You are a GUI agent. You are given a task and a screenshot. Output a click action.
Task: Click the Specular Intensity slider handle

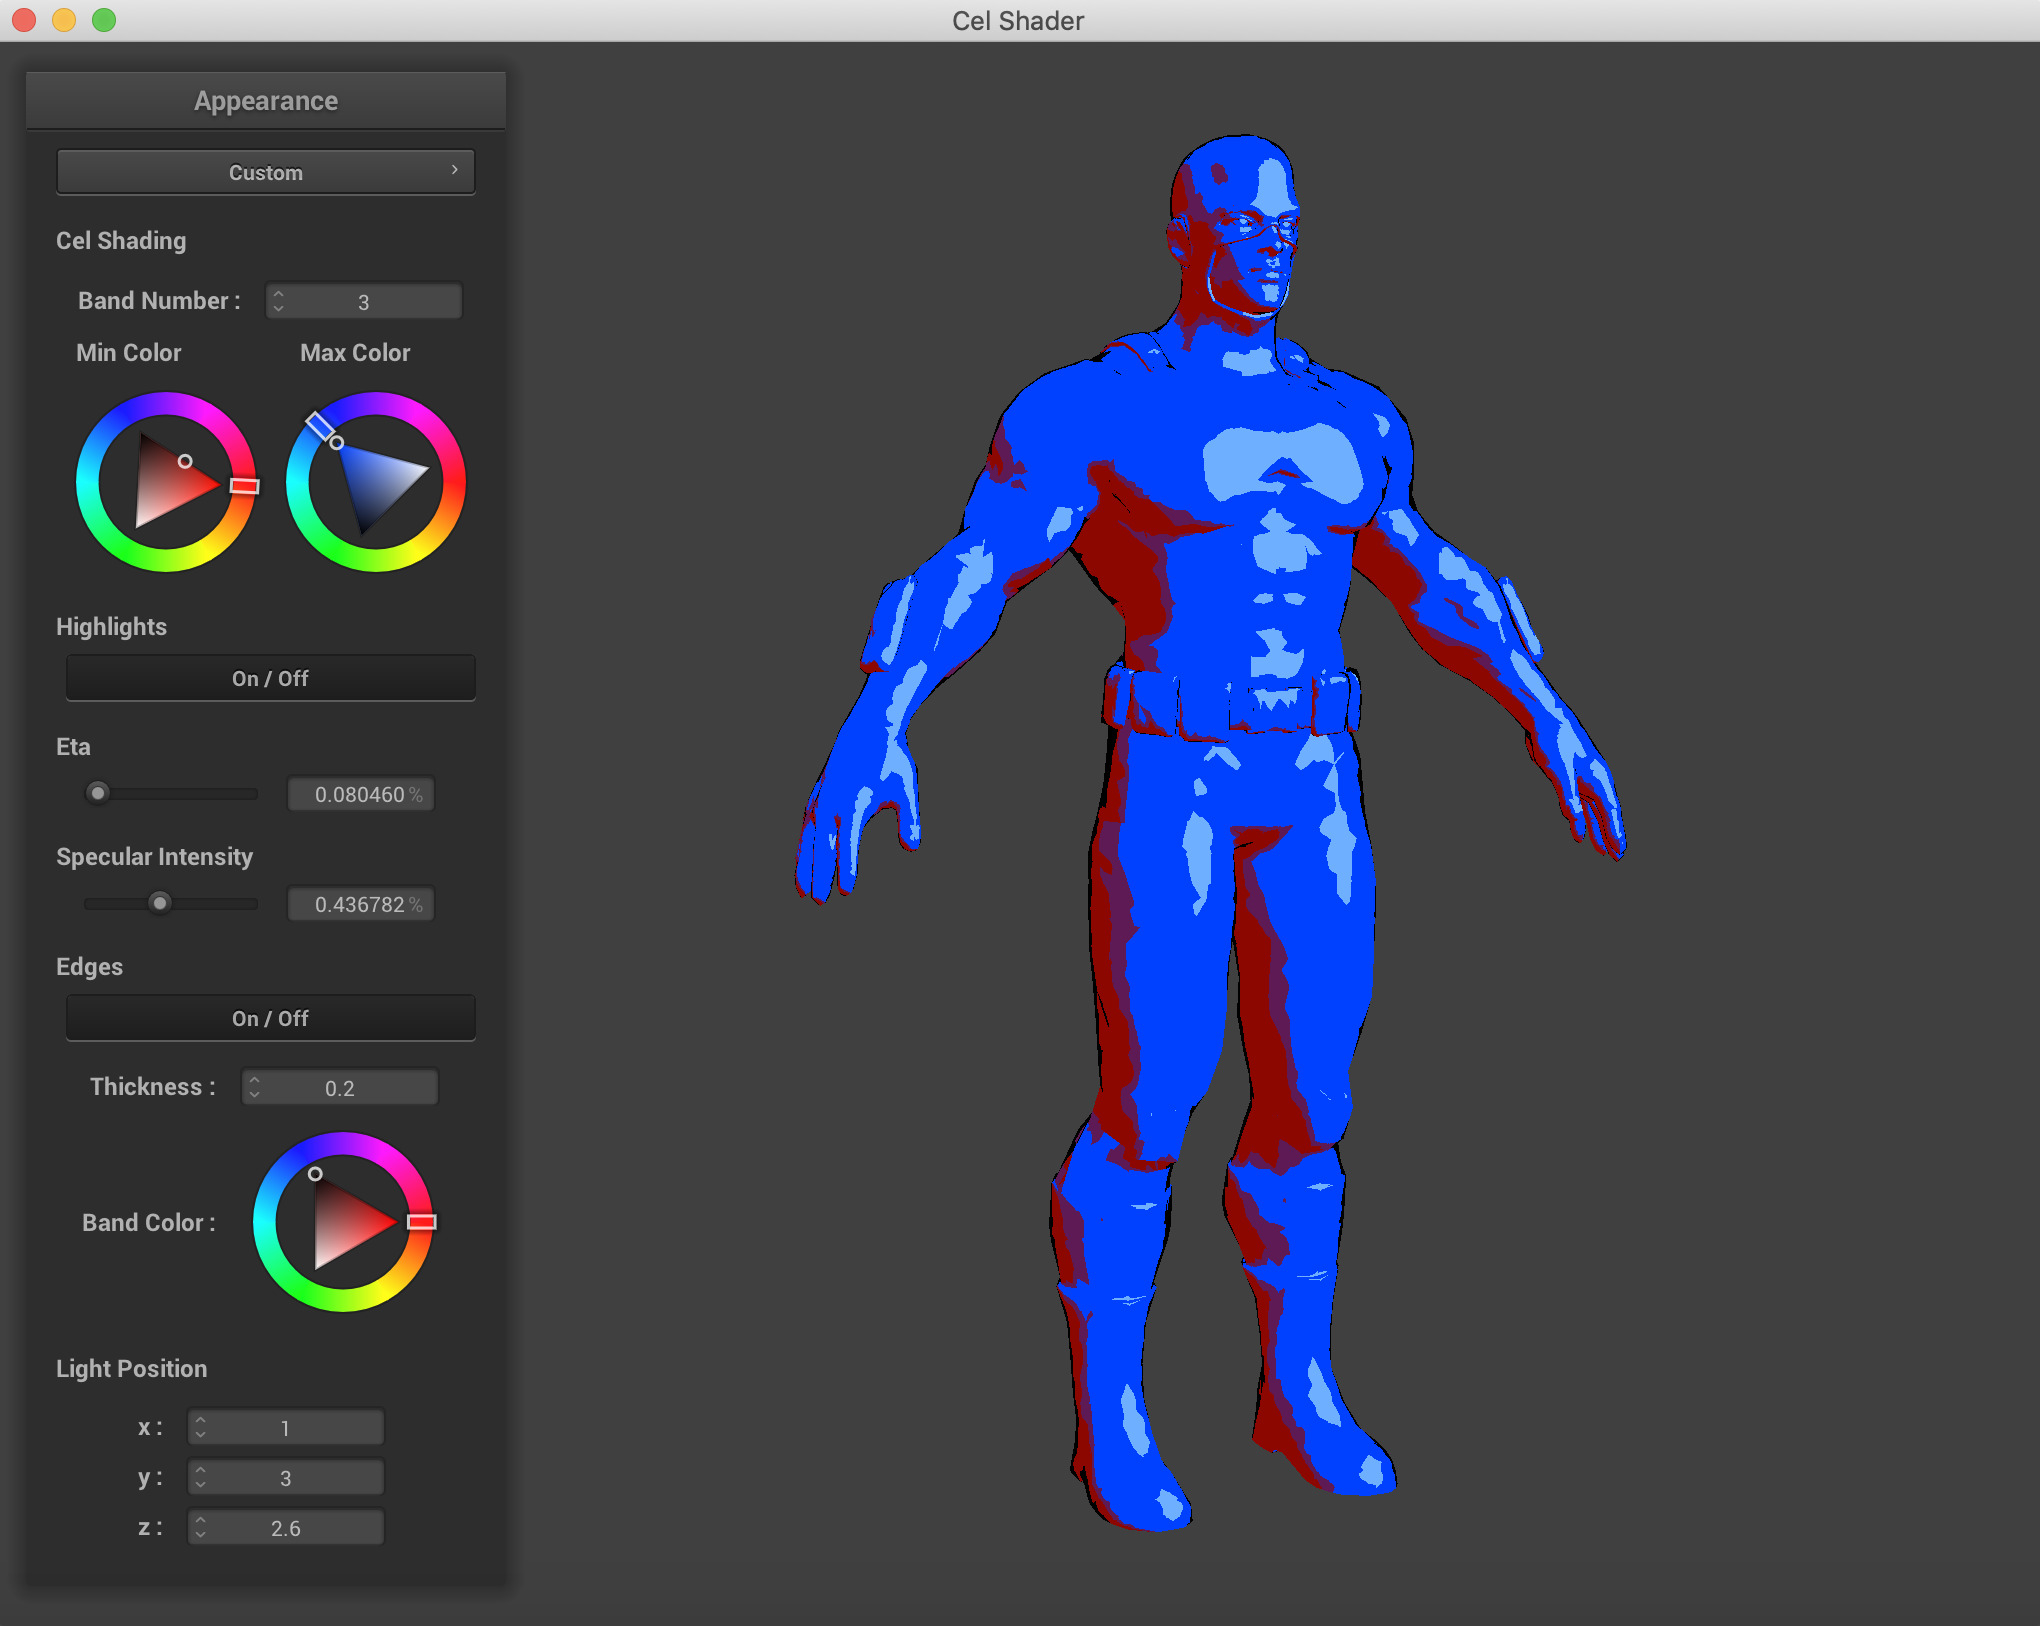pyautogui.click(x=159, y=903)
